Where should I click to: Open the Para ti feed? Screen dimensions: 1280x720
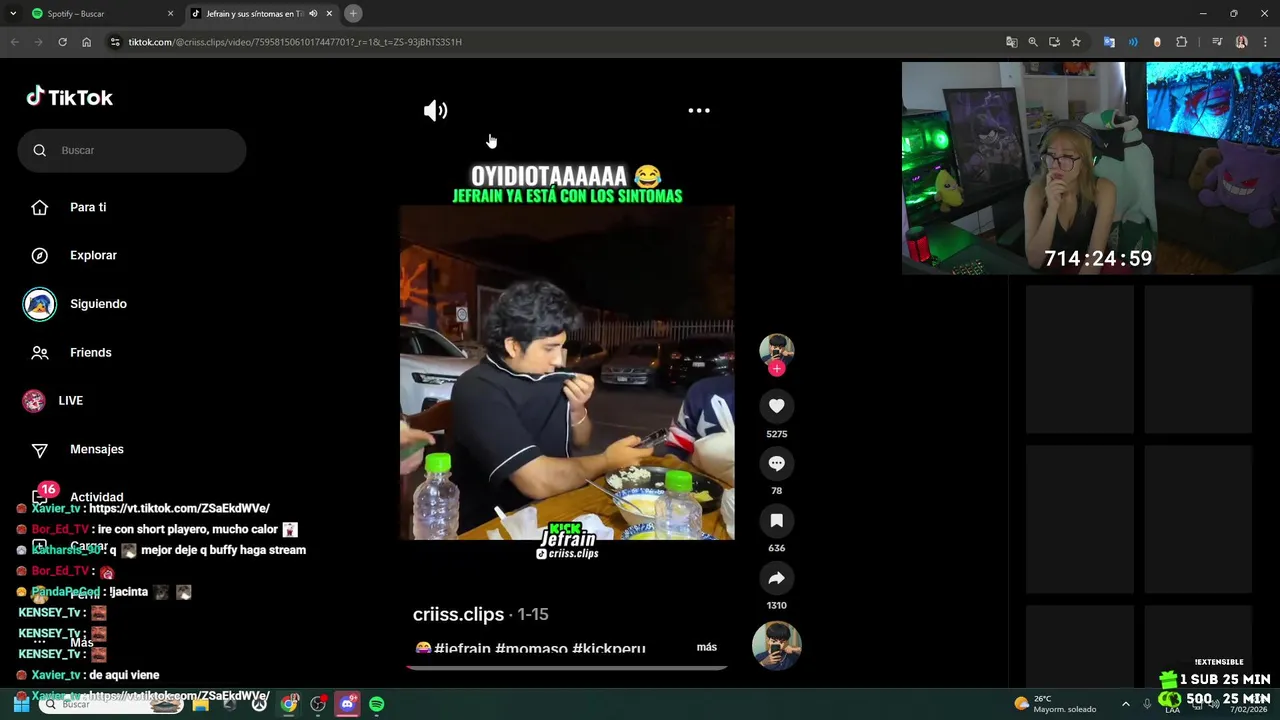(x=88, y=207)
